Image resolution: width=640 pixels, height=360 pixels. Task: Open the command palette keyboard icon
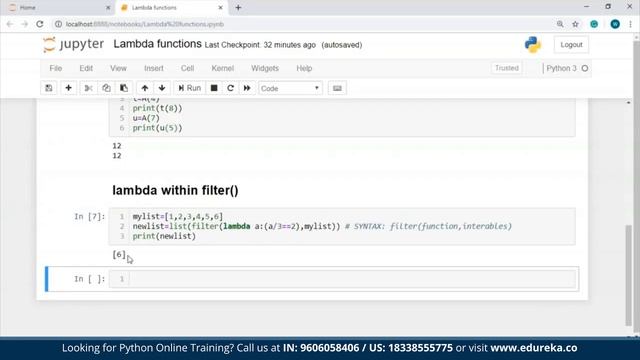(337, 88)
